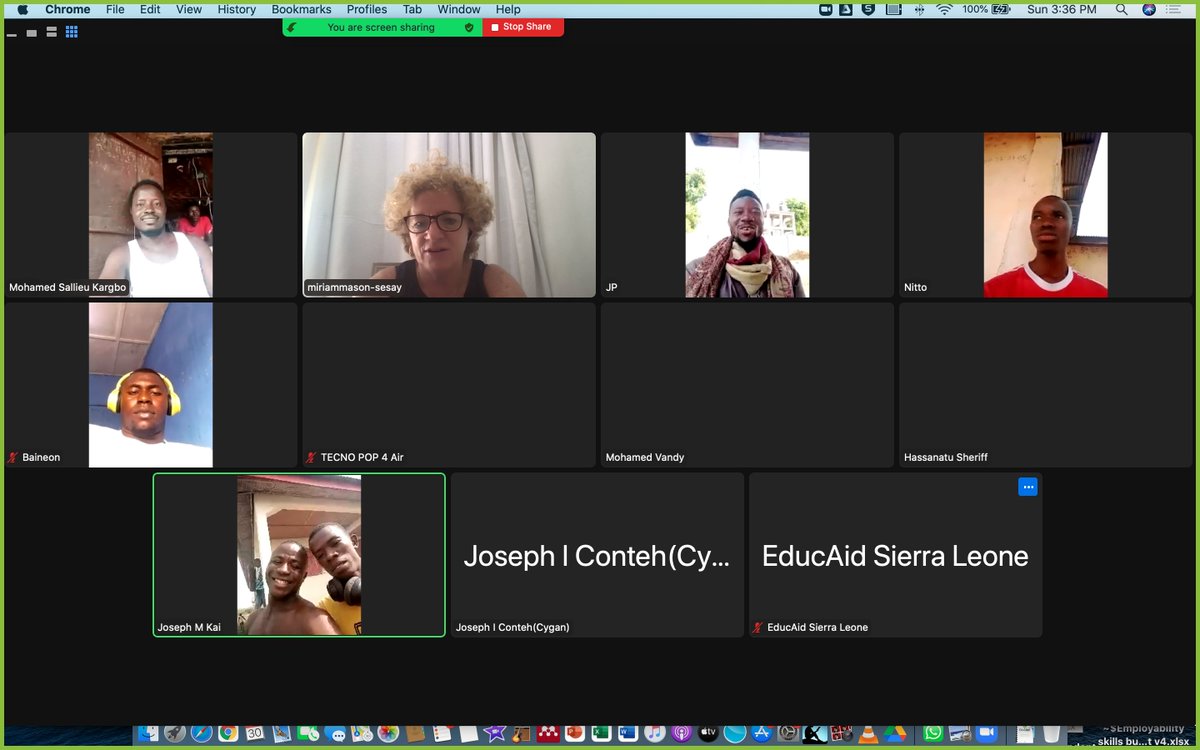Open WhatsApp from the Dock
Viewport: 1200px width, 750px height.
tap(933, 733)
